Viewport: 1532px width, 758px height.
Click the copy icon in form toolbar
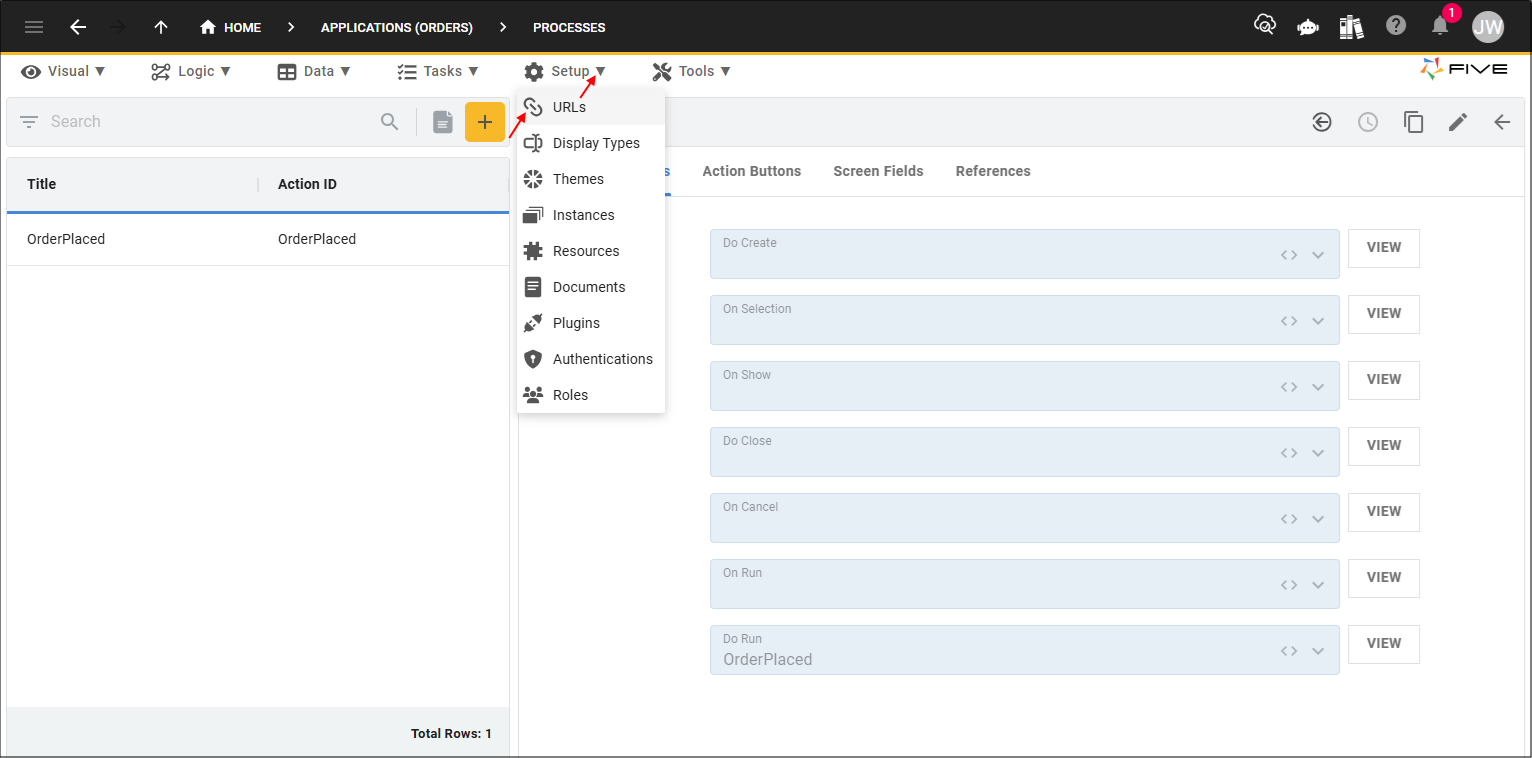click(1413, 122)
